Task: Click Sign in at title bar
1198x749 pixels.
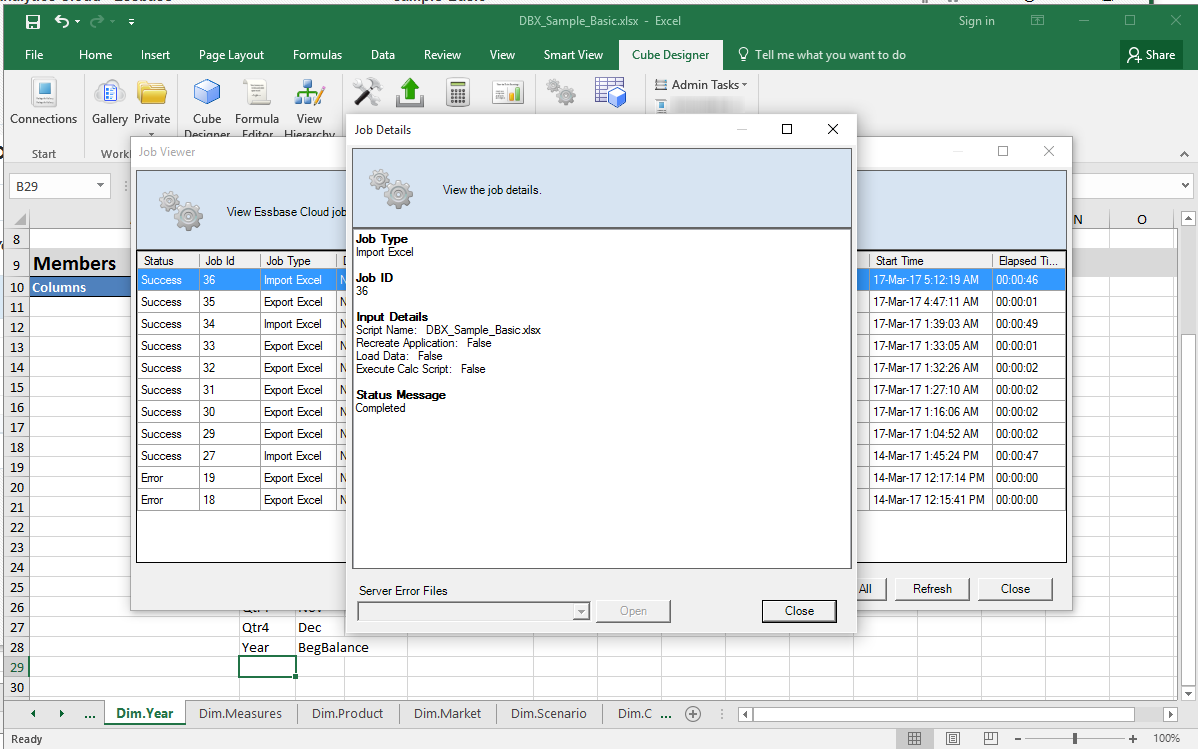Action: point(976,21)
